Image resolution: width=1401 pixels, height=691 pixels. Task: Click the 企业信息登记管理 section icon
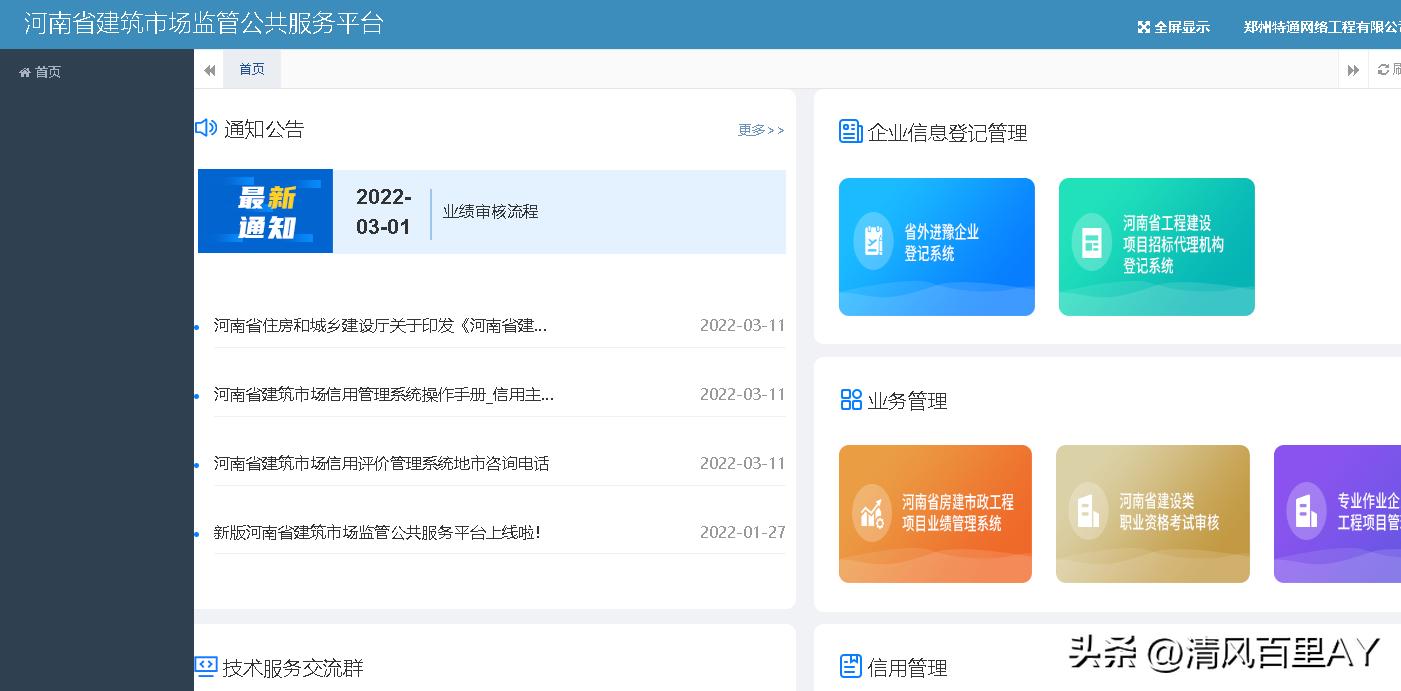(x=851, y=130)
